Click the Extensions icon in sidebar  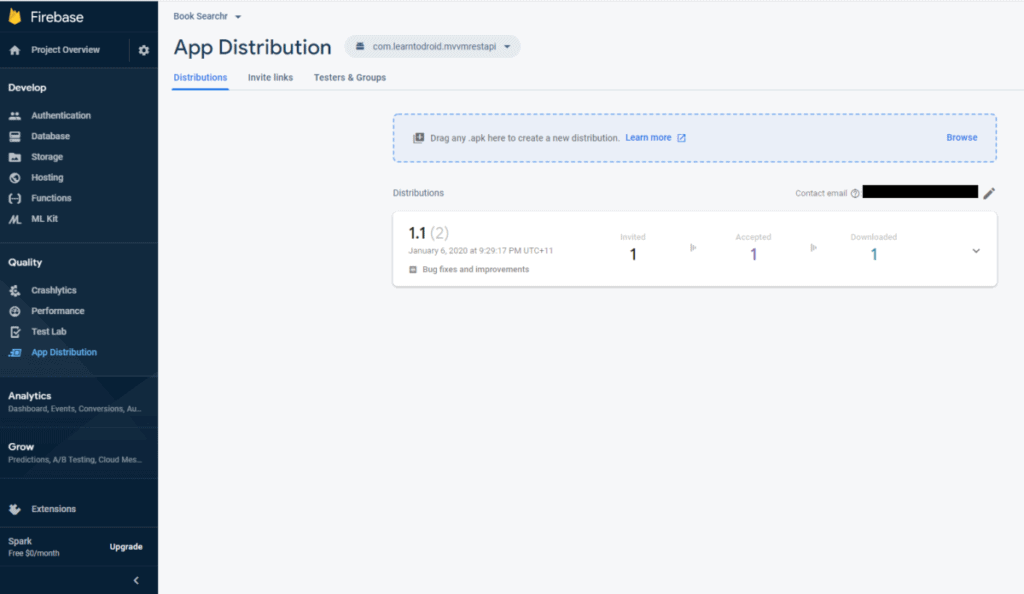15,509
